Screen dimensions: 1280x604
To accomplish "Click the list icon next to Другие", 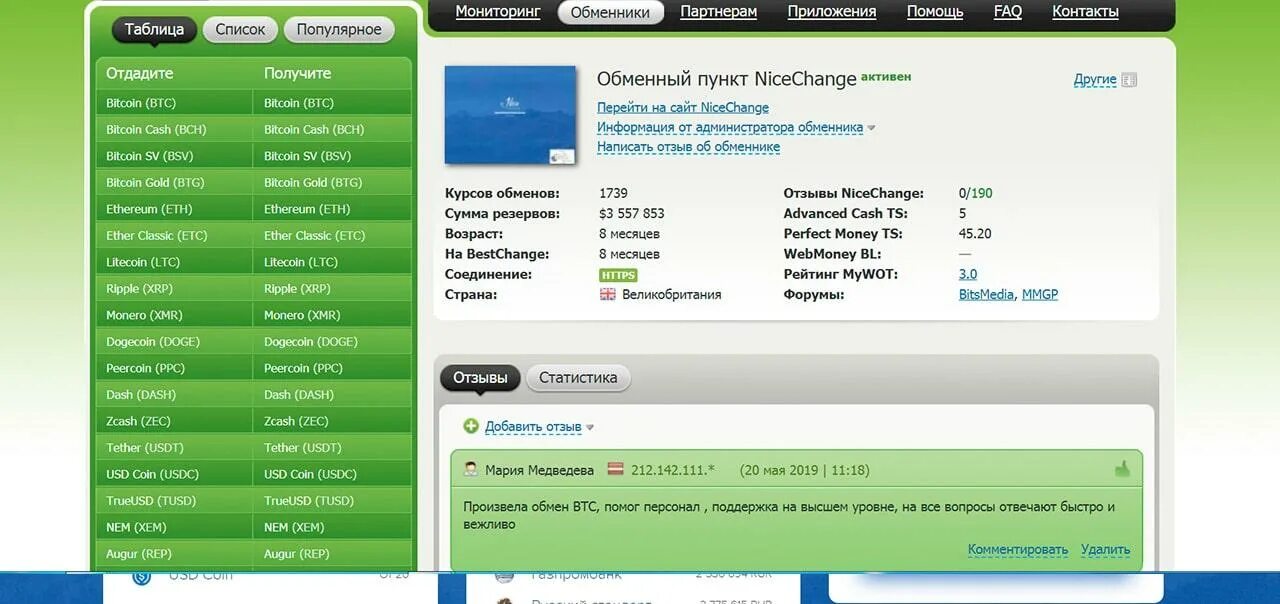I will coord(1129,80).
